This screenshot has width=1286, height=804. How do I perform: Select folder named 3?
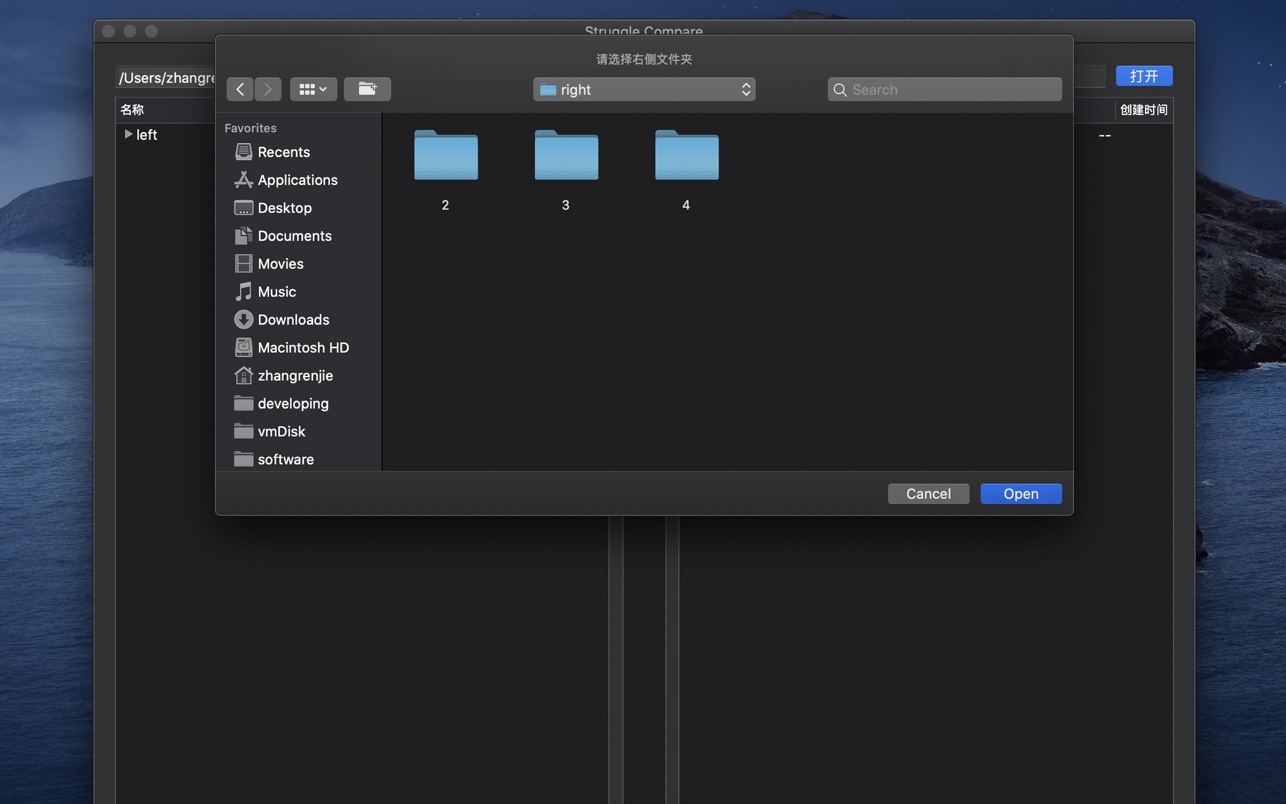point(566,170)
